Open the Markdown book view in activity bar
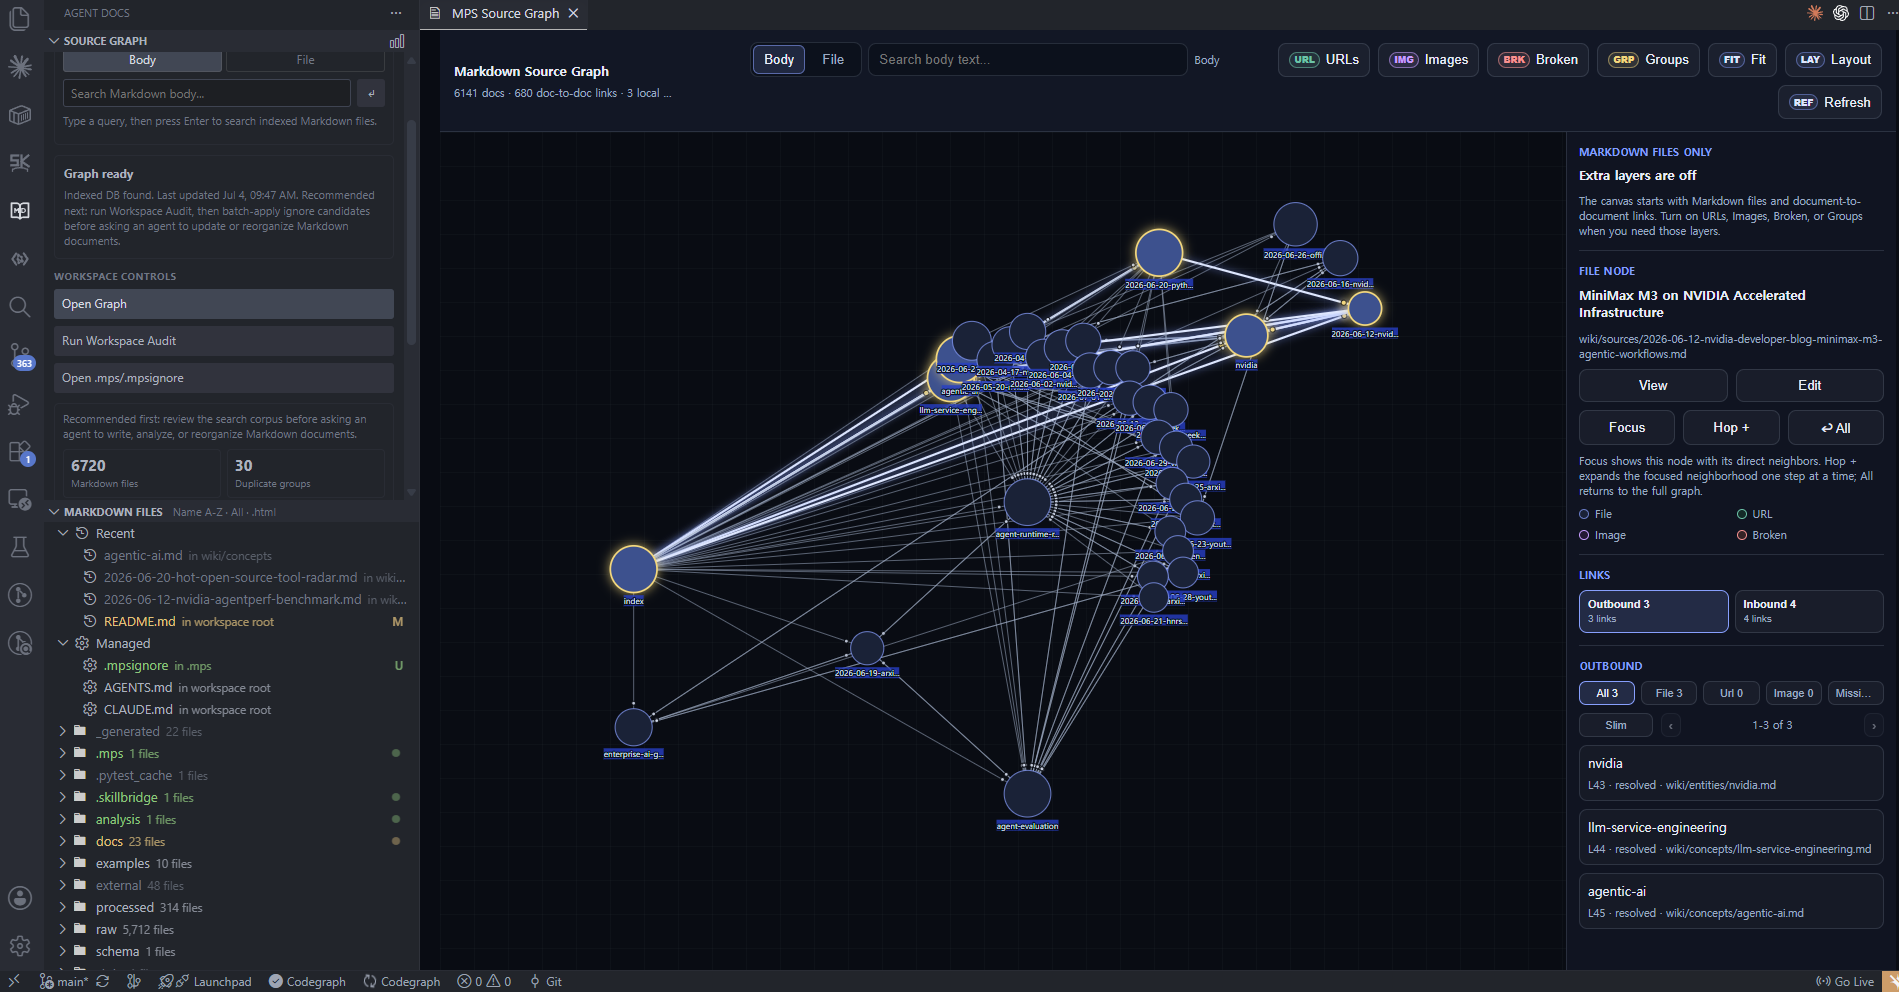1899x992 pixels. pos(20,210)
